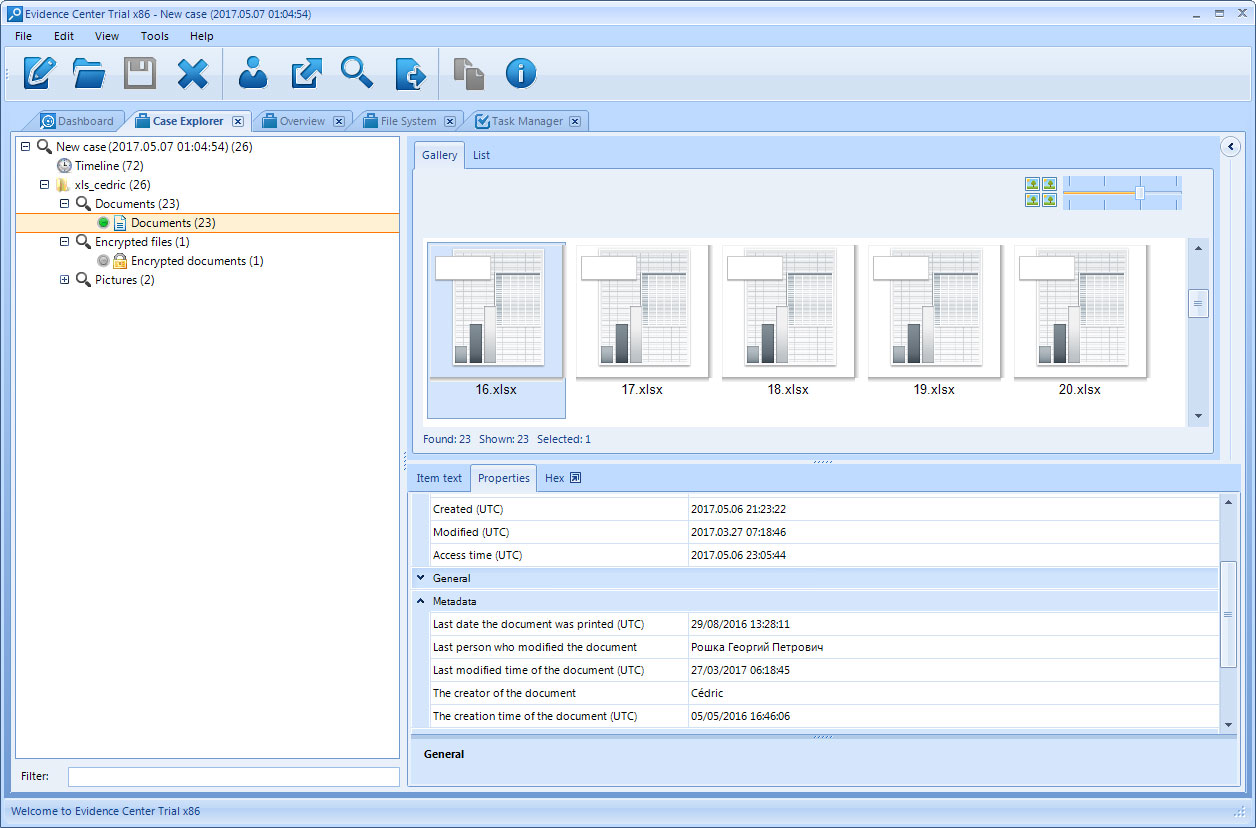Click the creator value Cédric
The image size is (1256, 828).
click(707, 693)
